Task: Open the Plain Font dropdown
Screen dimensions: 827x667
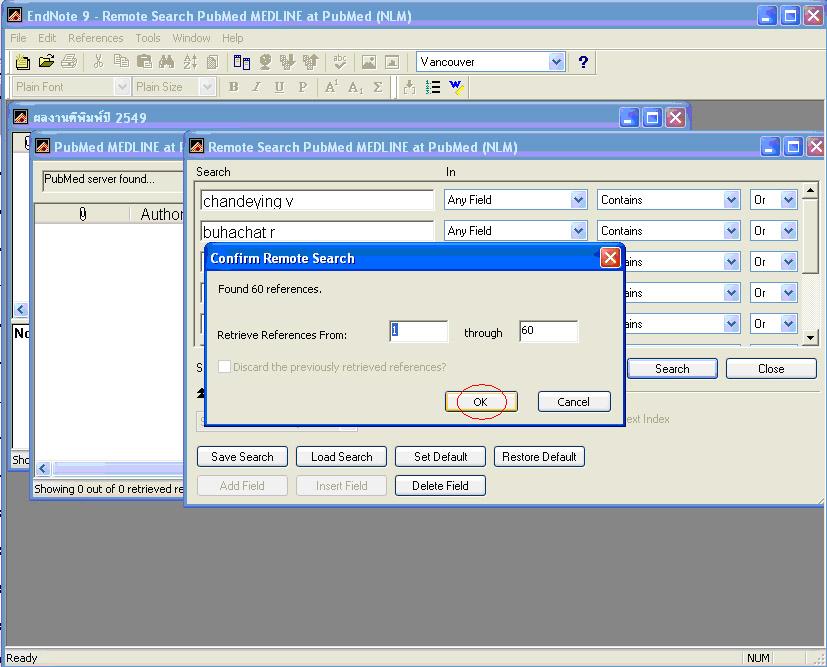Action: coord(122,86)
